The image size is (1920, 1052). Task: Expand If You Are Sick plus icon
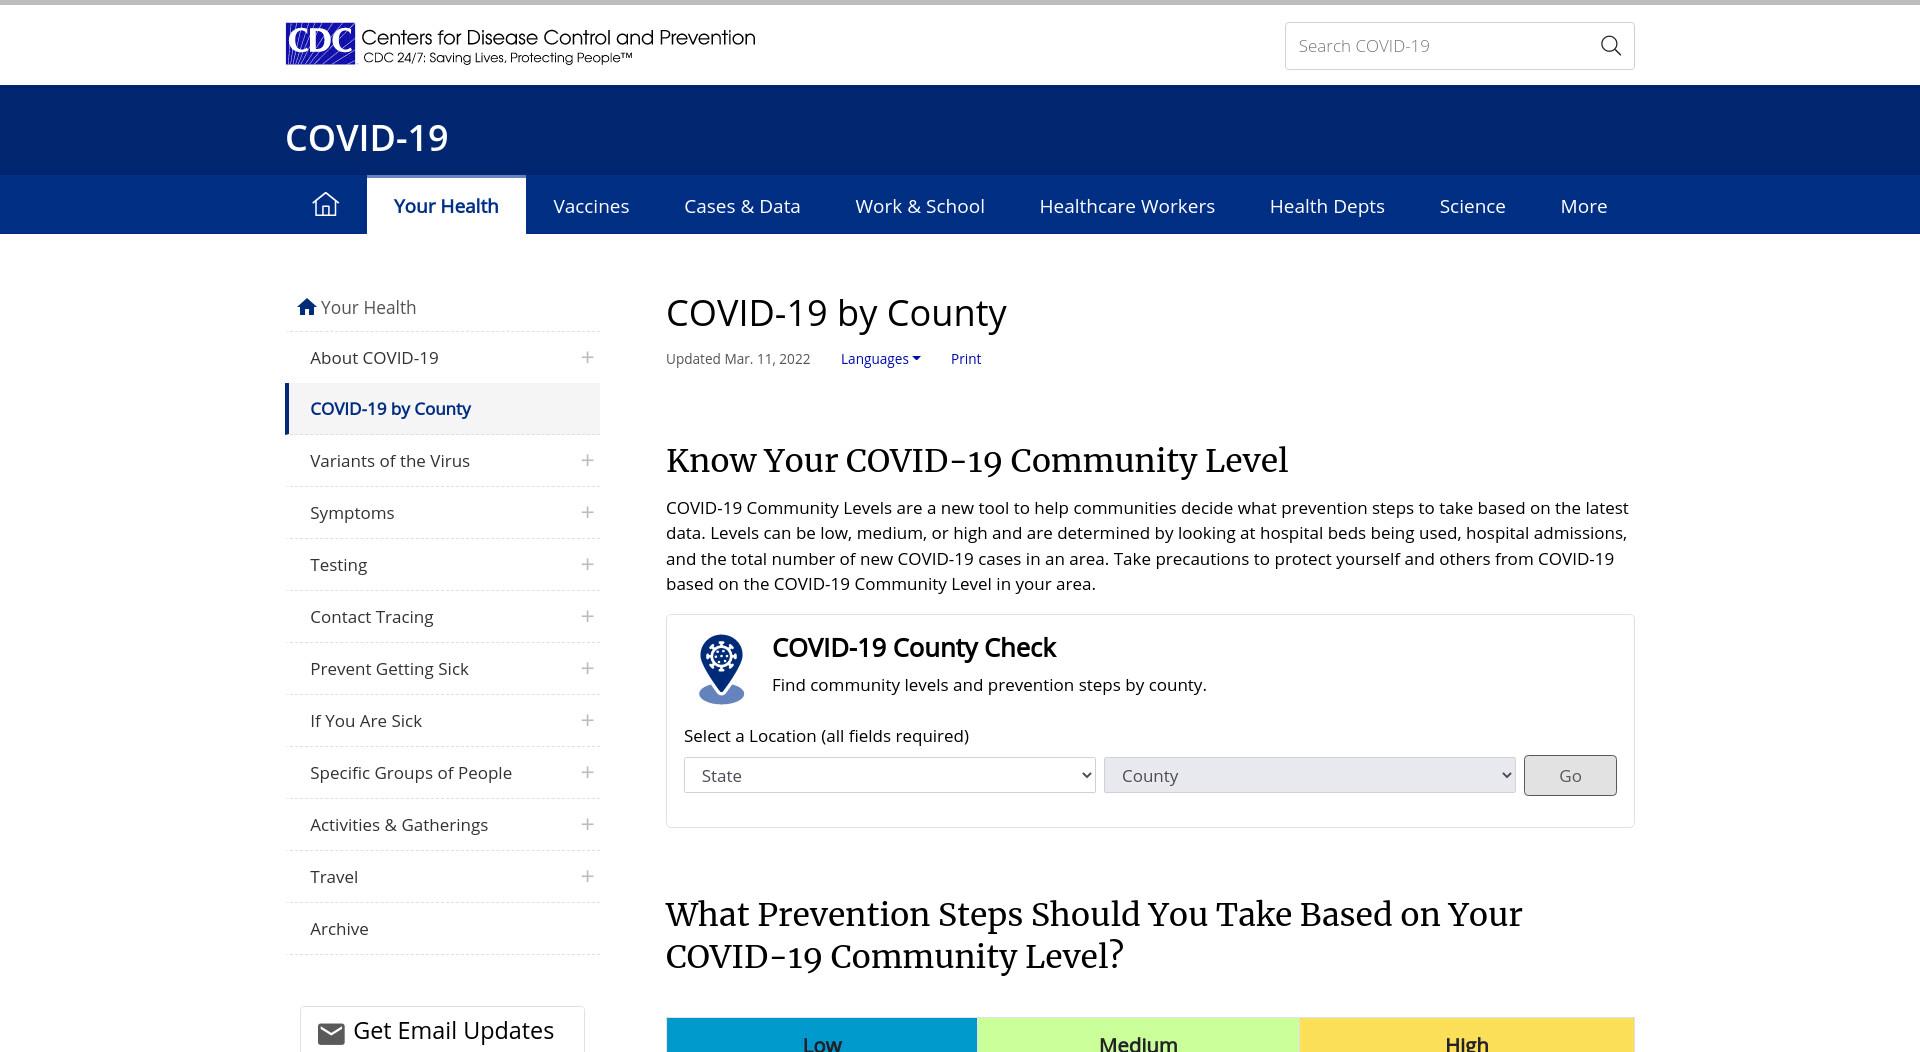(x=587, y=720)
